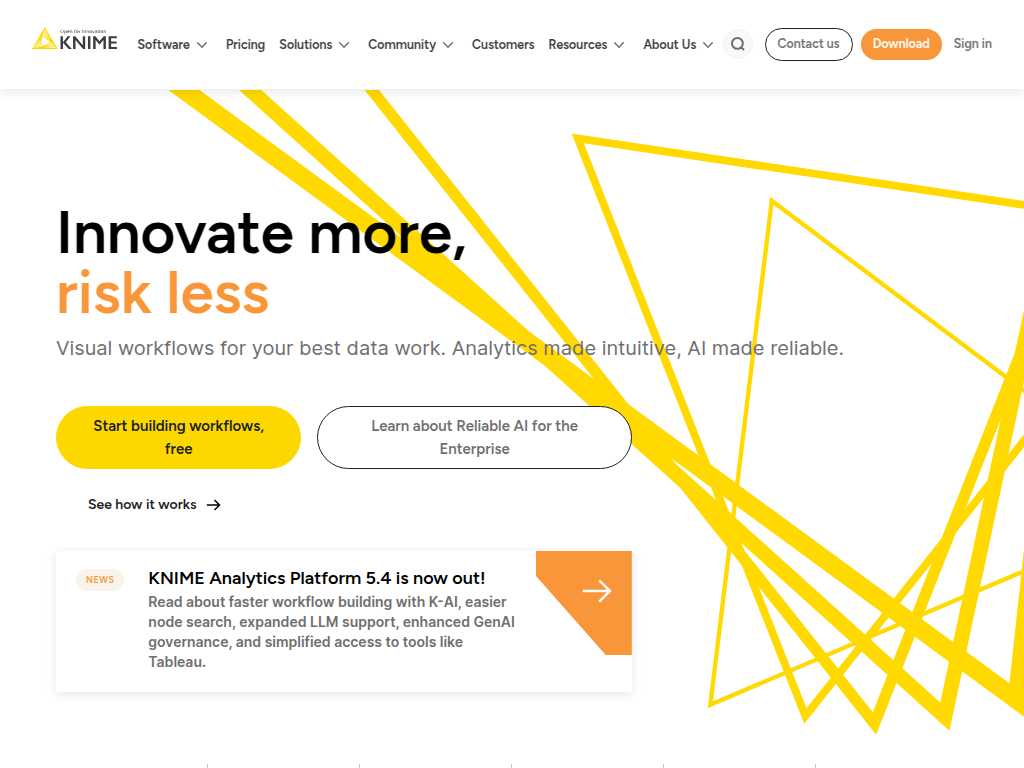Image resolution: width=1024 pixels, height=768 pixels.
Task: Expand the Resources menu chevron
Action: [x=619, y=45]
